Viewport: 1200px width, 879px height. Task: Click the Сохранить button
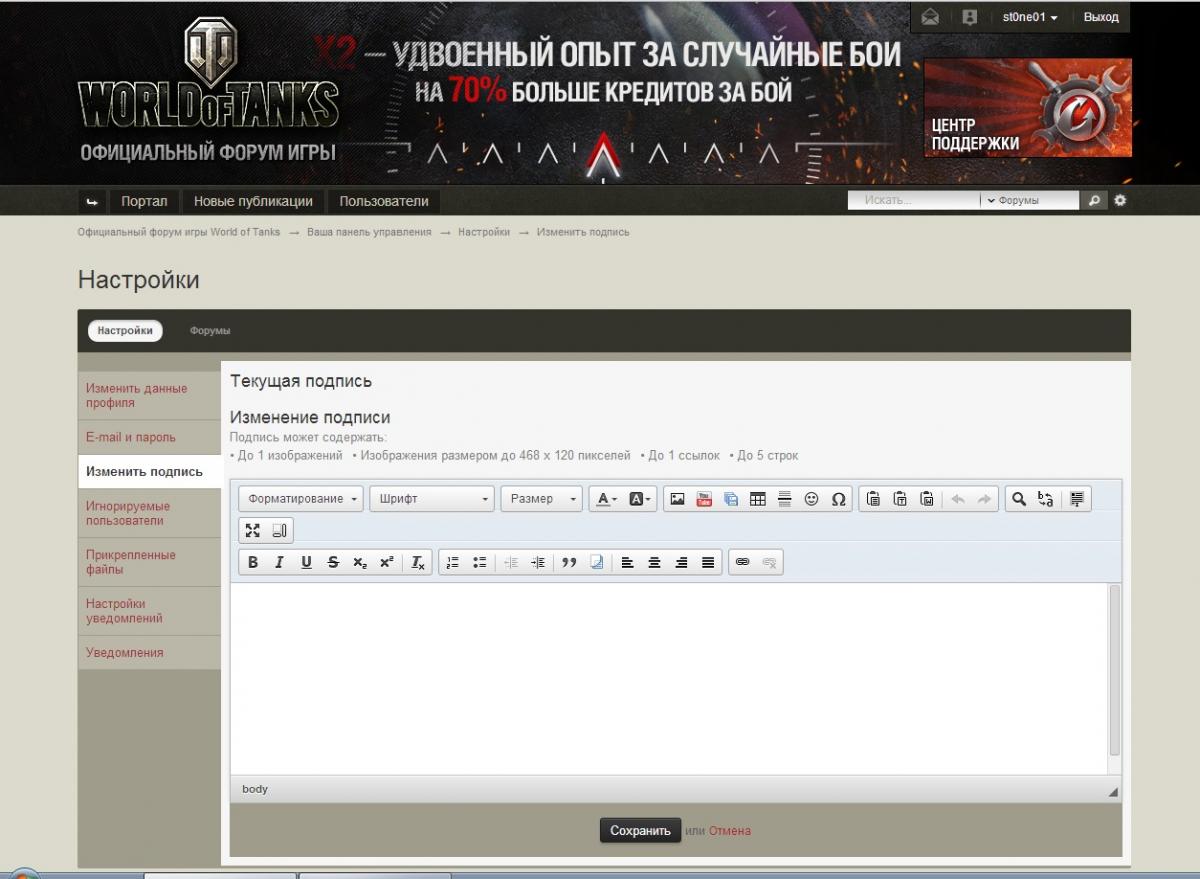point(640,830)
